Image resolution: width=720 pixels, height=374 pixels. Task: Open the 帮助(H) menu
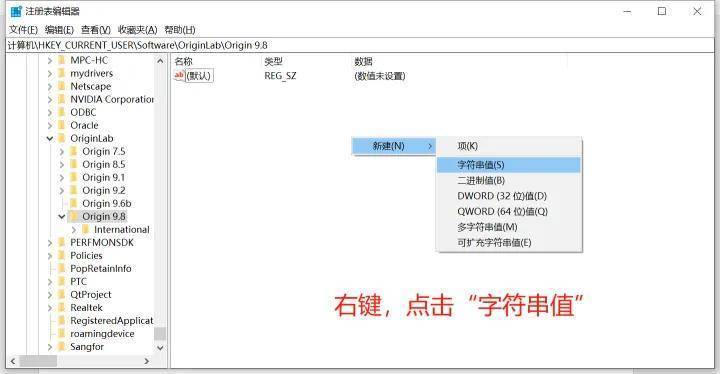click(x=180, y=30)
